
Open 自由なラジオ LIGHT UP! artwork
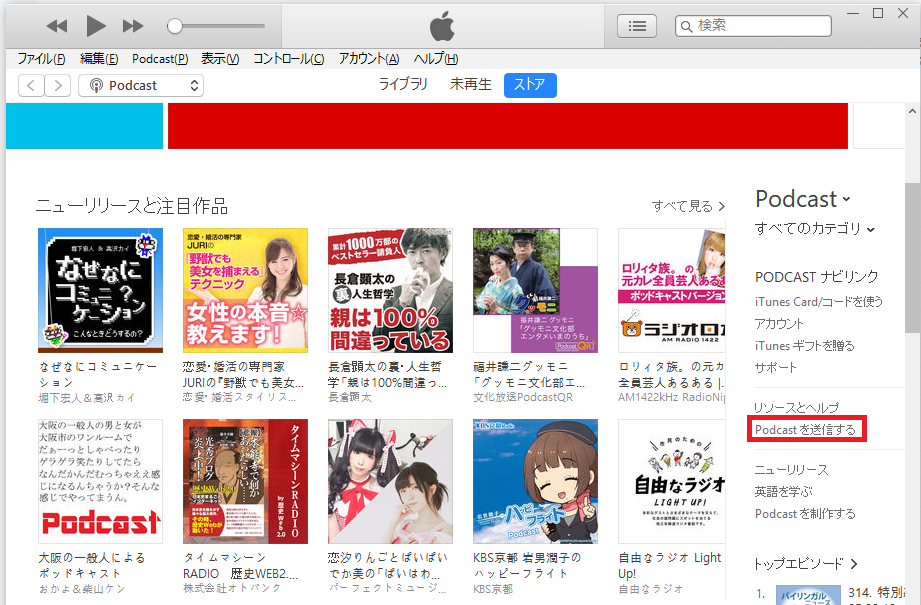672,482
